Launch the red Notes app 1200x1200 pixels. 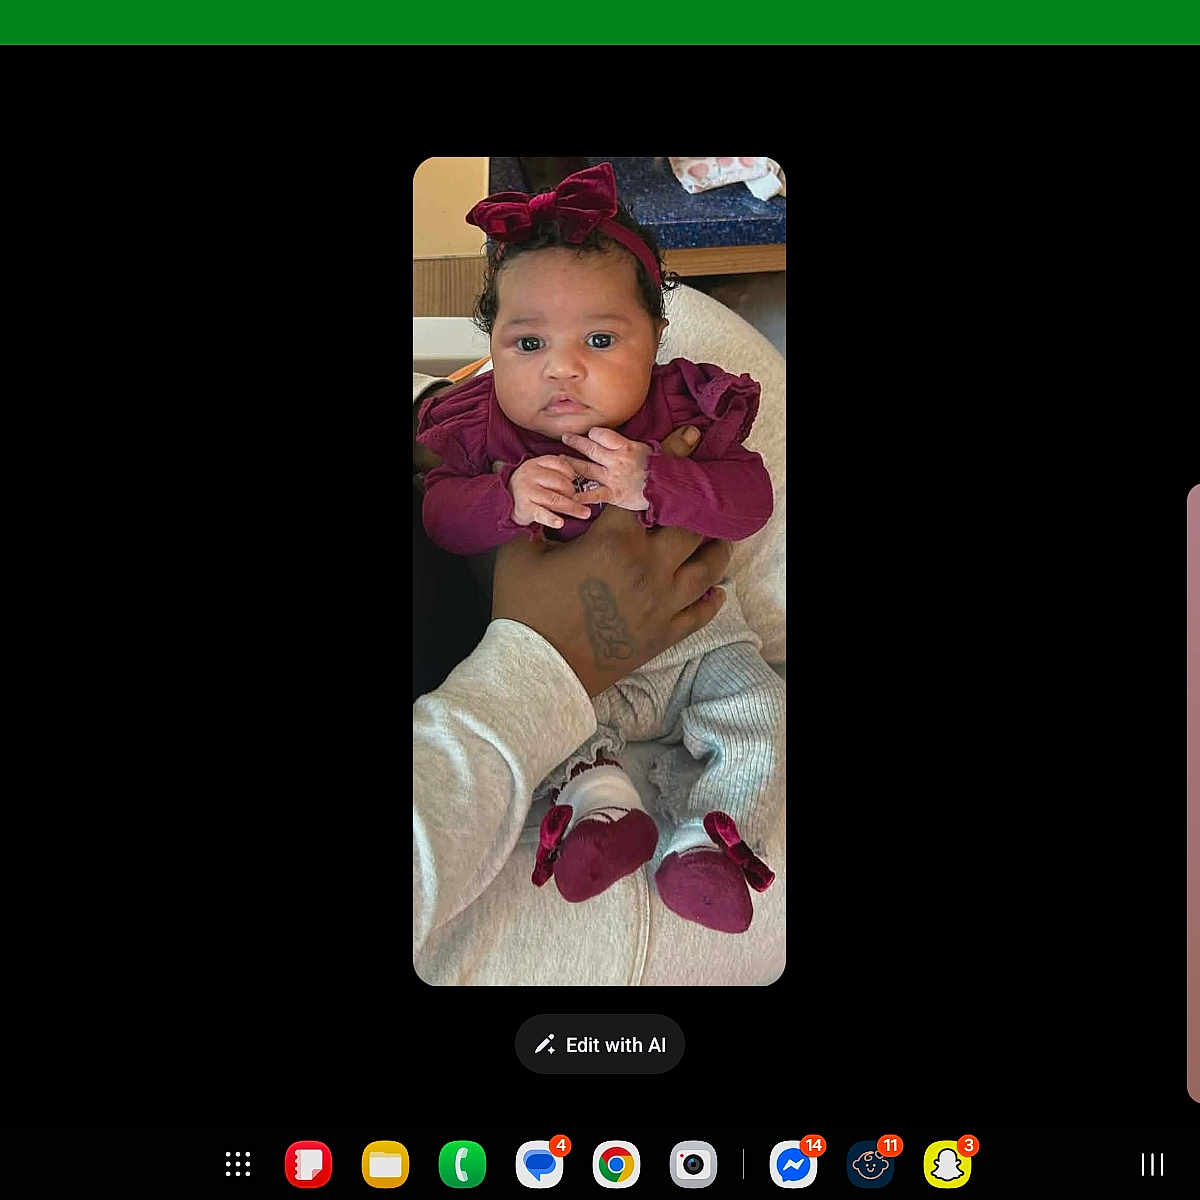point(308,1164)
